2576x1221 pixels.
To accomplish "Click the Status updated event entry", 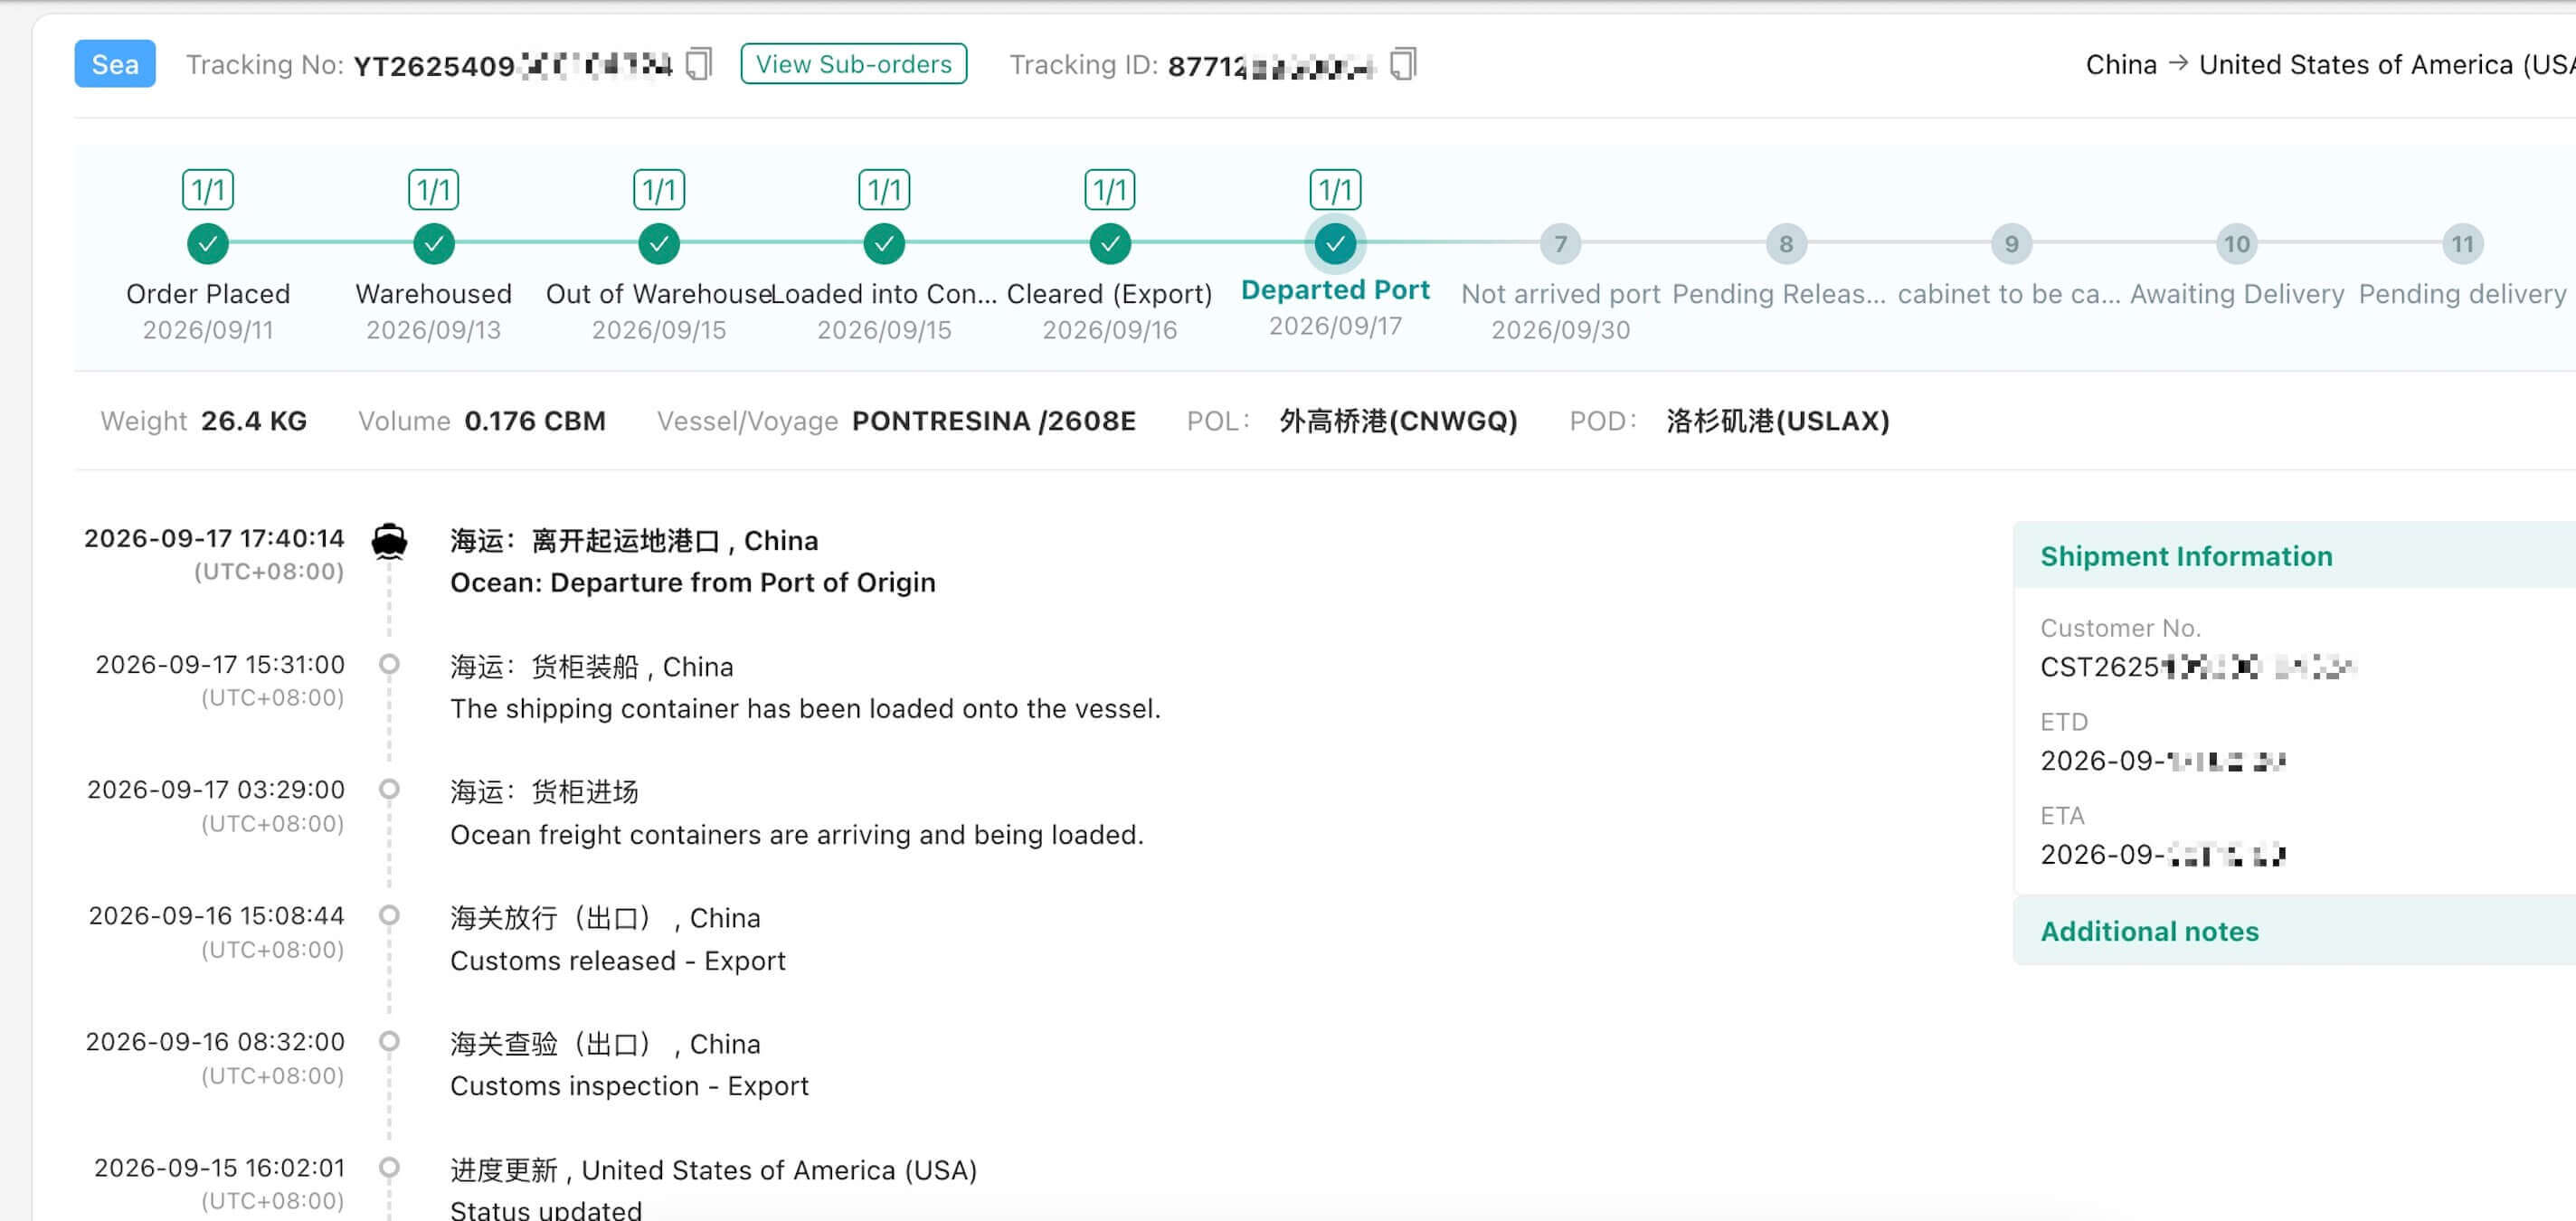I will coord(546,1209).
